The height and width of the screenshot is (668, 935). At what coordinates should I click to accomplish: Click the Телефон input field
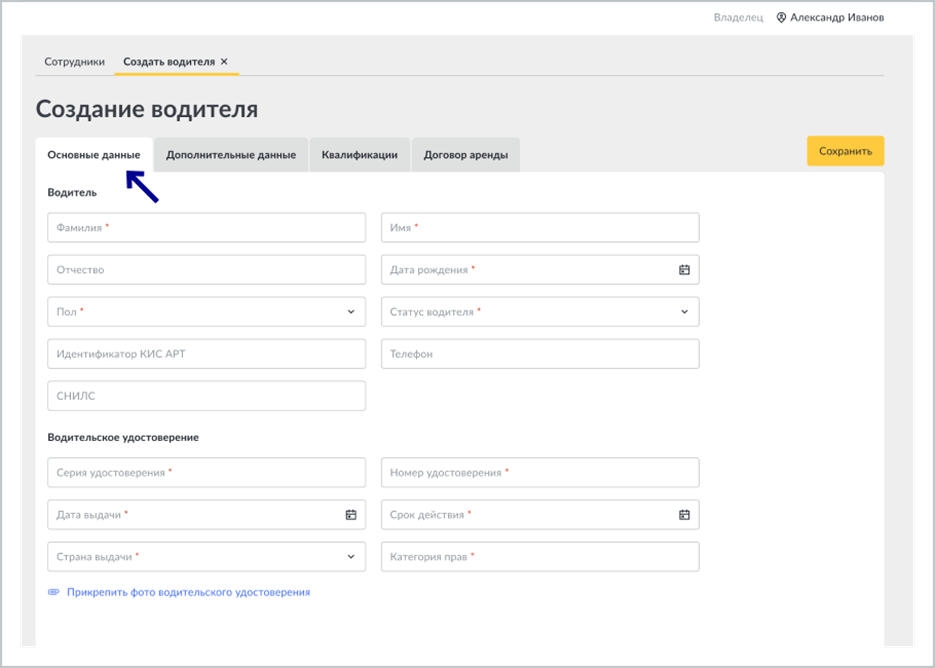click(x=540, y=354)
